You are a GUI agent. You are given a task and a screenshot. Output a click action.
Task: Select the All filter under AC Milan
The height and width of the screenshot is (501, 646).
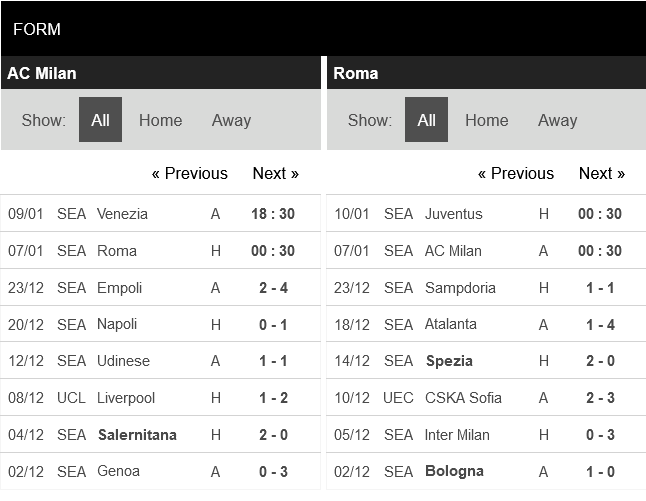tap(100, 120)
